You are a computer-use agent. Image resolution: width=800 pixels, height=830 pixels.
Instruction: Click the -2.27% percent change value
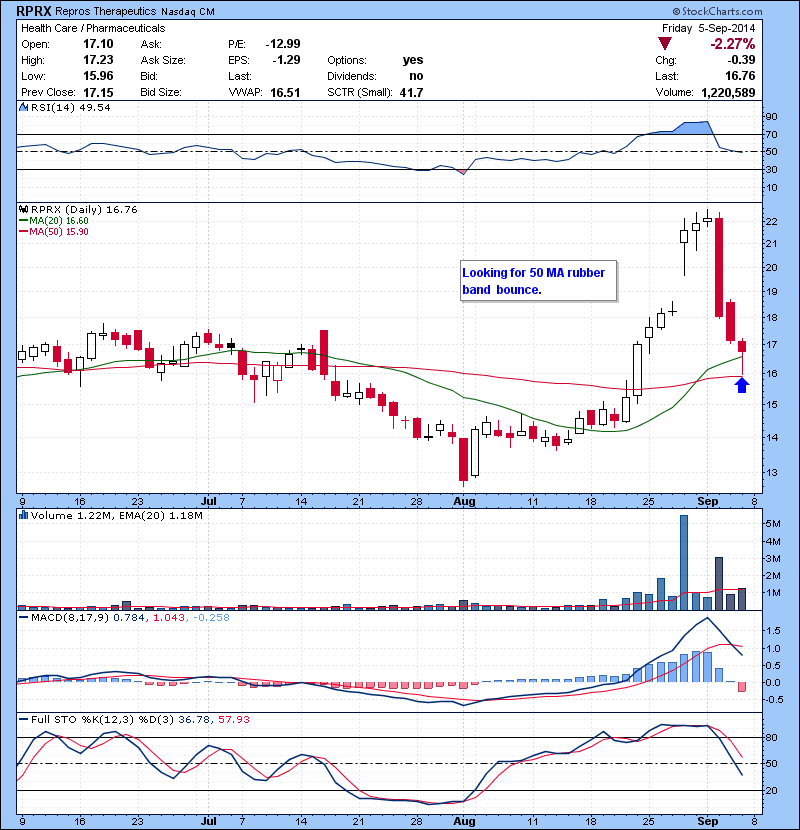point(734,44)
